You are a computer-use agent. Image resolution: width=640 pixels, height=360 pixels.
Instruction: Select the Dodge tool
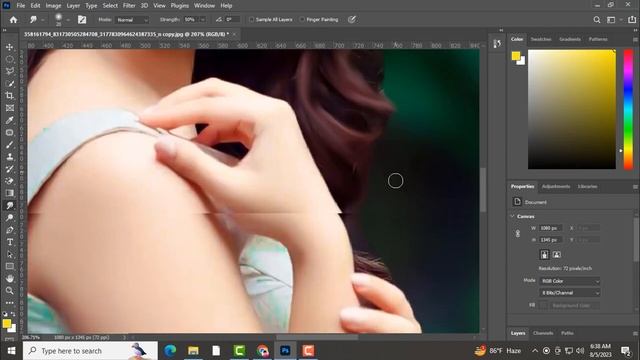pyautogui.click(x=9, y=218)
